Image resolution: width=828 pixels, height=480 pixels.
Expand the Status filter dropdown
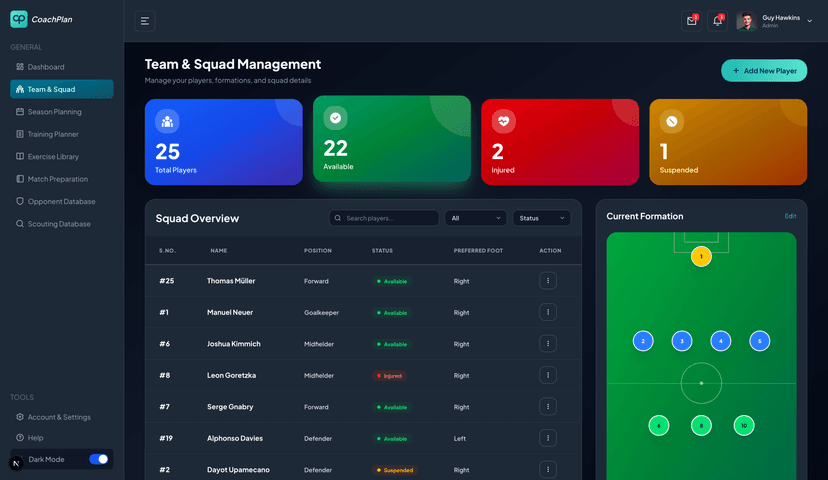pos(542,218)
